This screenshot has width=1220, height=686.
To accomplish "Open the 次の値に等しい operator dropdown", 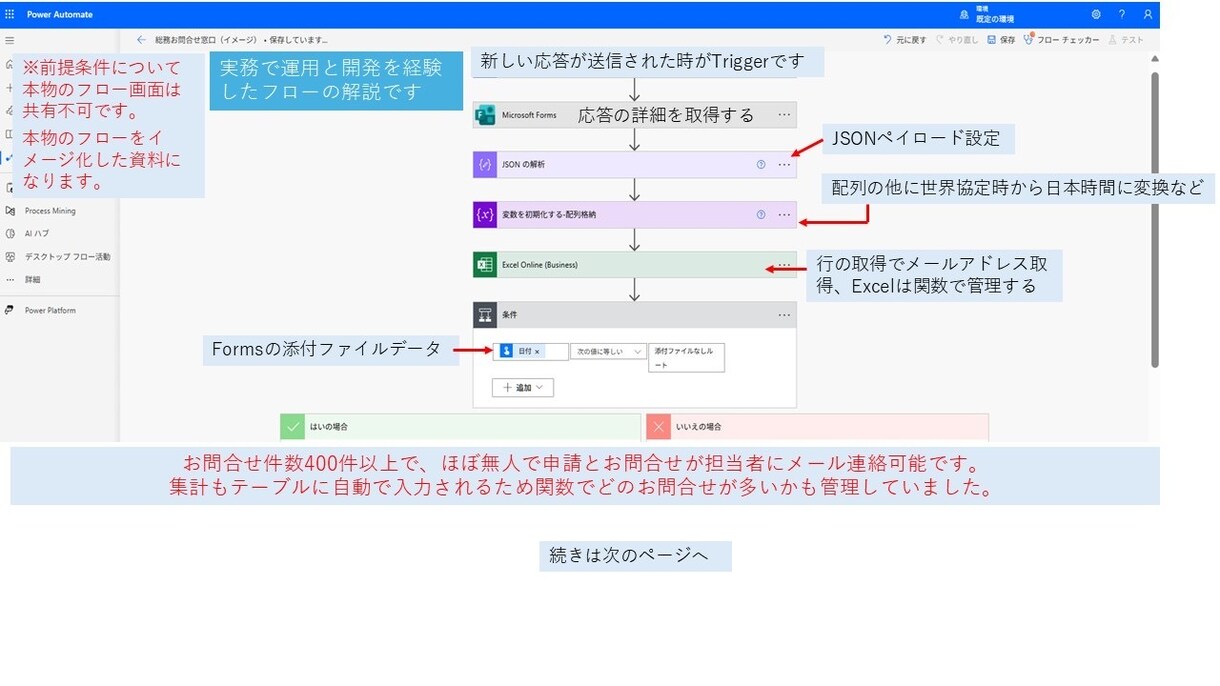I will (608, 352).
